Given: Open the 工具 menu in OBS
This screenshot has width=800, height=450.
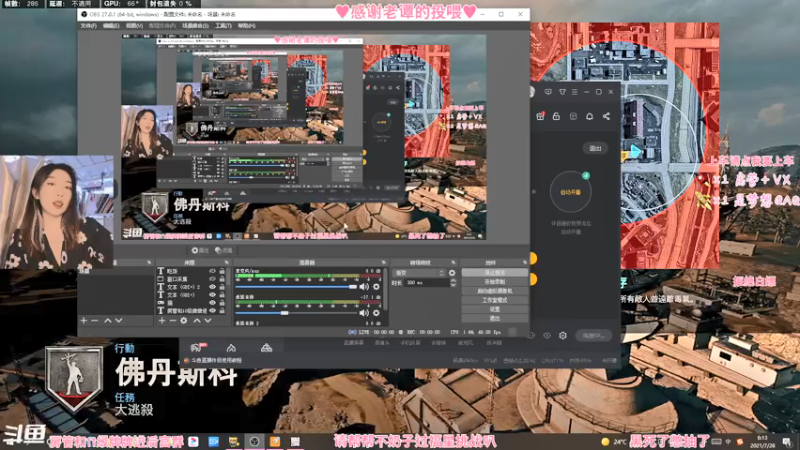Looking at the screenshot, I should pyautogui.click(x=223, y=26).
